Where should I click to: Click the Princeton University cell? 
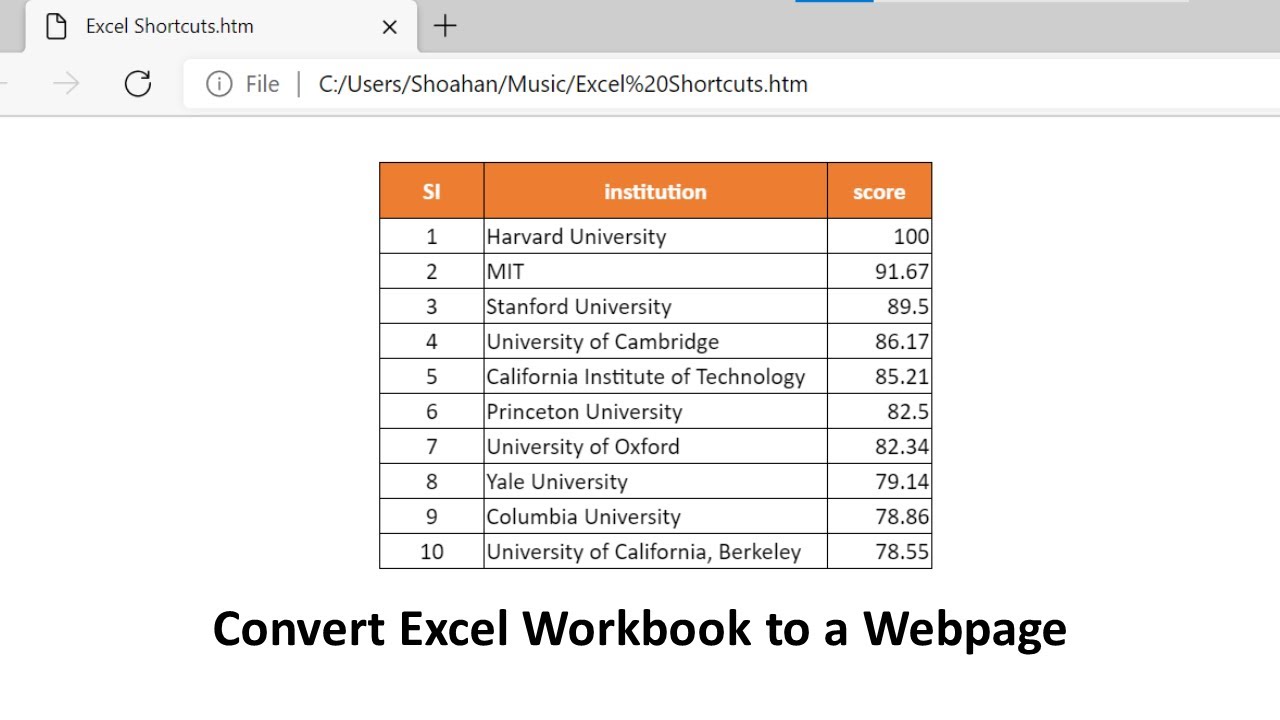(656, 412)
